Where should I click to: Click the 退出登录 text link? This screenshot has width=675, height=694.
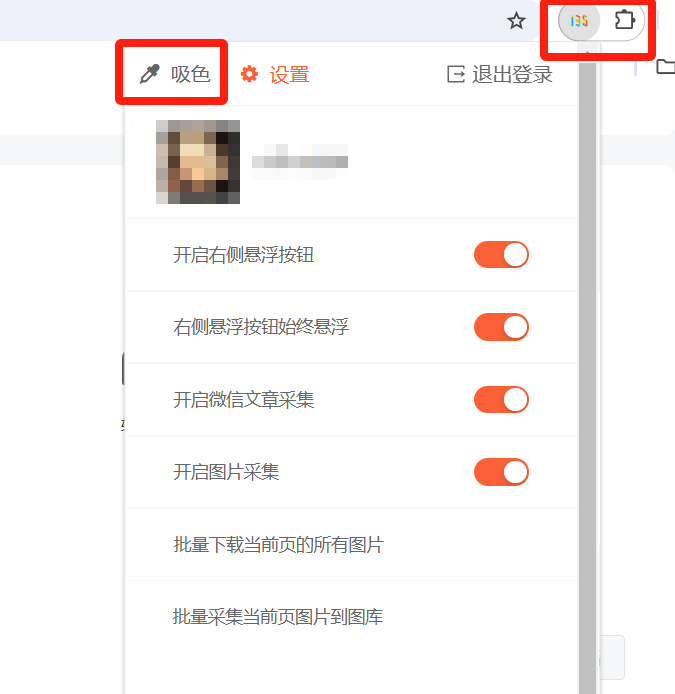512,74
